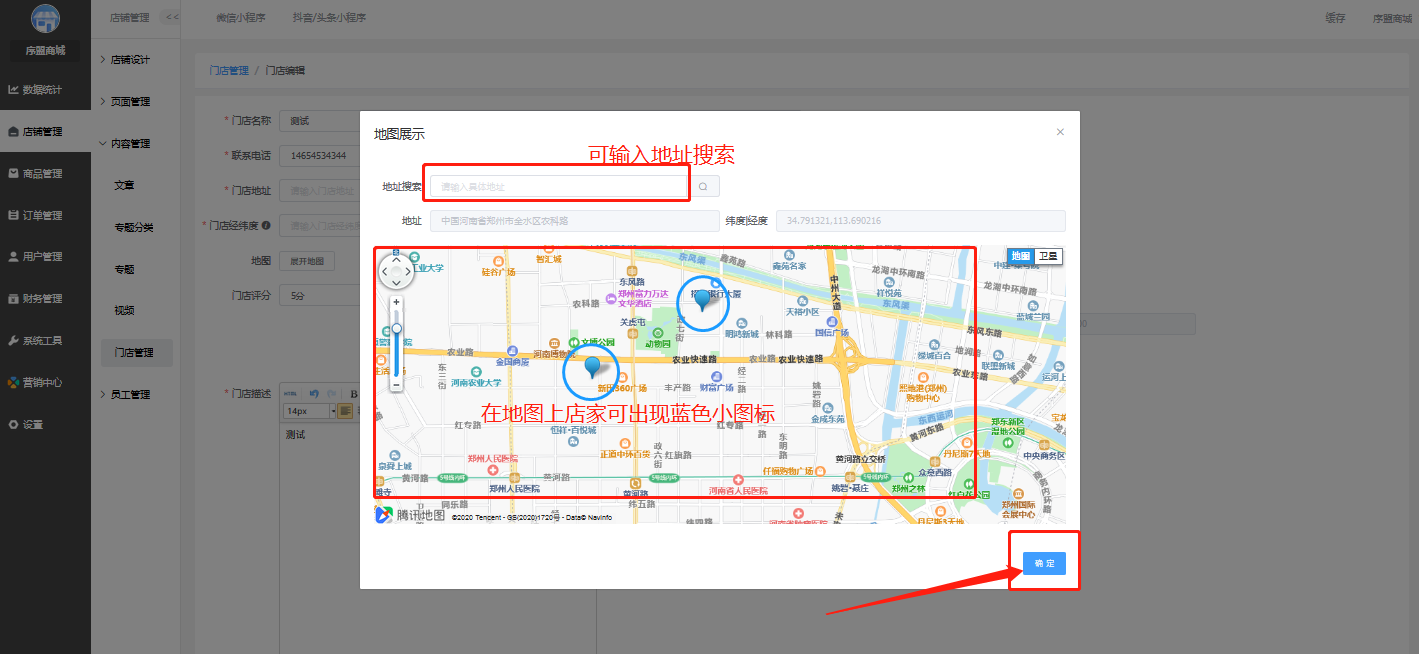Open the 门店评分 5分 dropdown
Image resolution: width=1419 pixels, height=654 pixels.
[x=319, y=296]
